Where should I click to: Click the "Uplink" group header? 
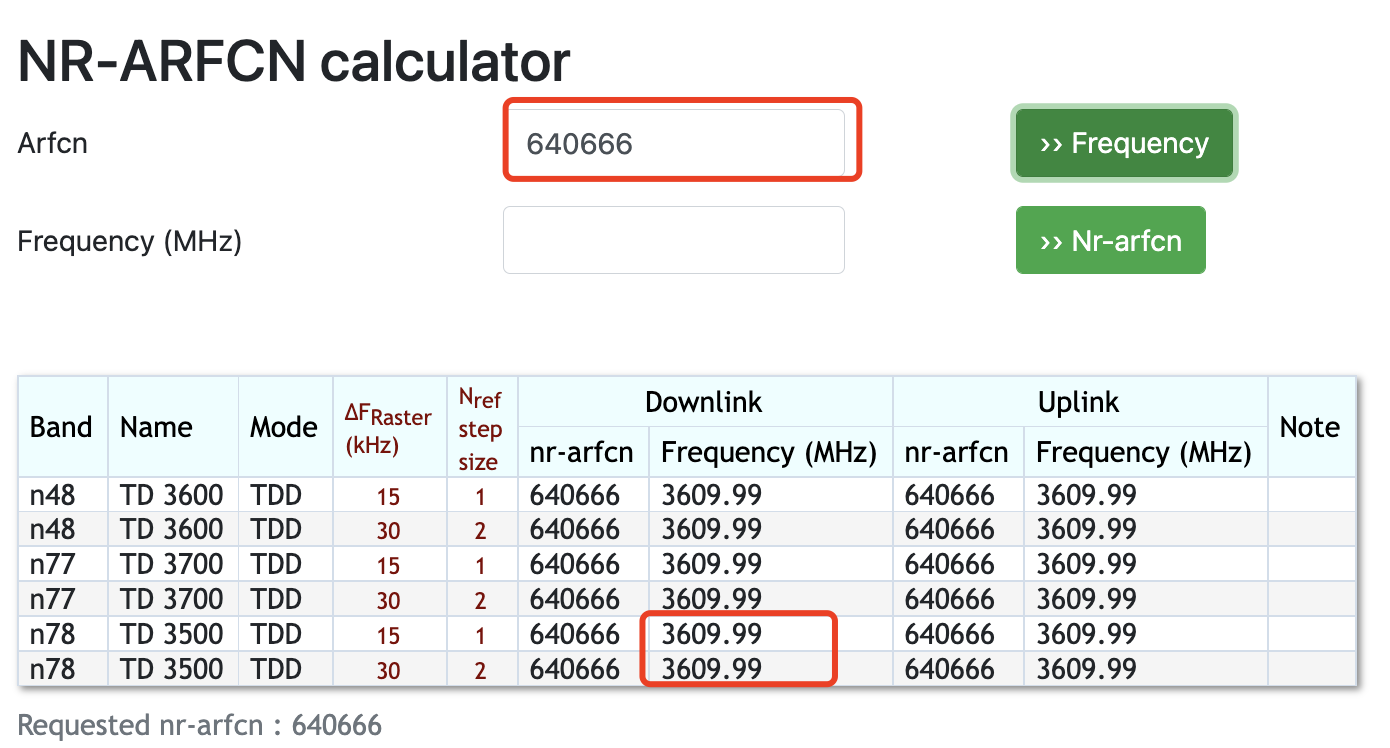[x=1079, y=402]
